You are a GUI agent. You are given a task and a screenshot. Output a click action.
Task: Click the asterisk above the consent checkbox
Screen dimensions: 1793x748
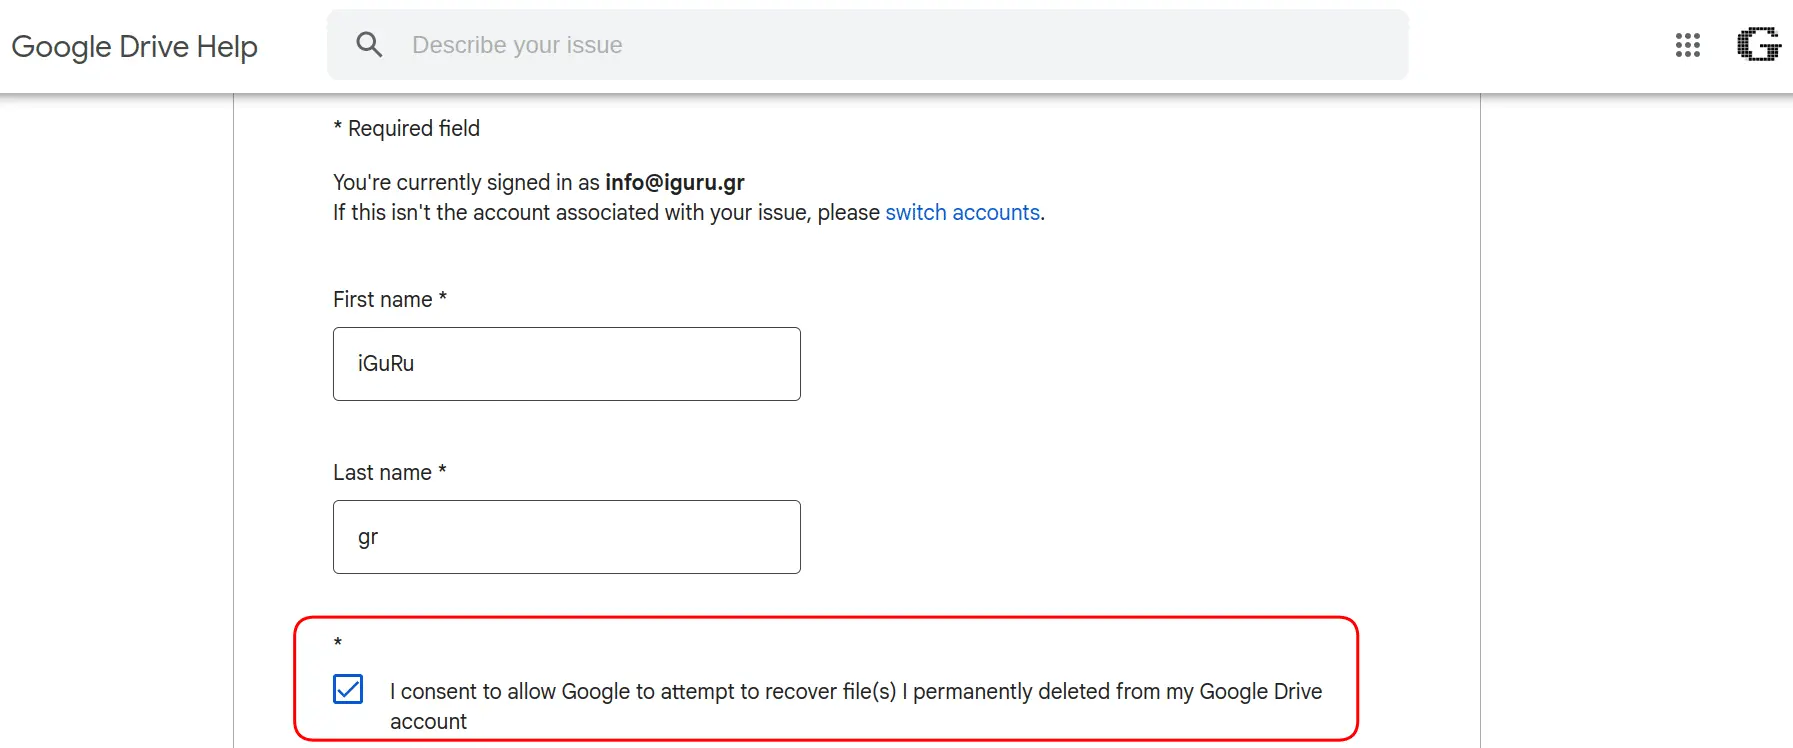pos(338,643)
